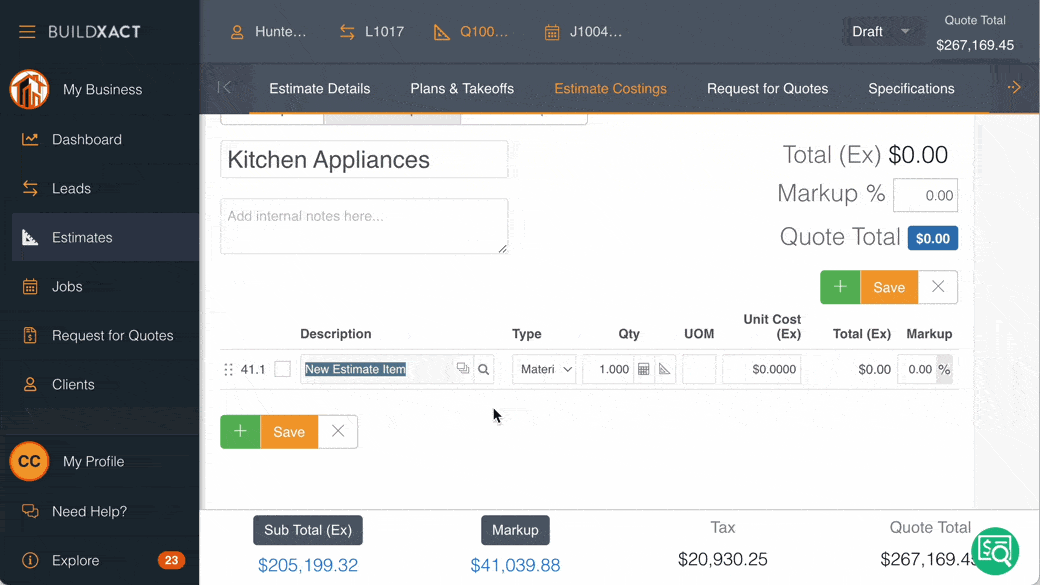This screenshot has height=585, width=1040.
Task: Open Request for Quotes in the sidebar
Action: (x=112, y=335)
